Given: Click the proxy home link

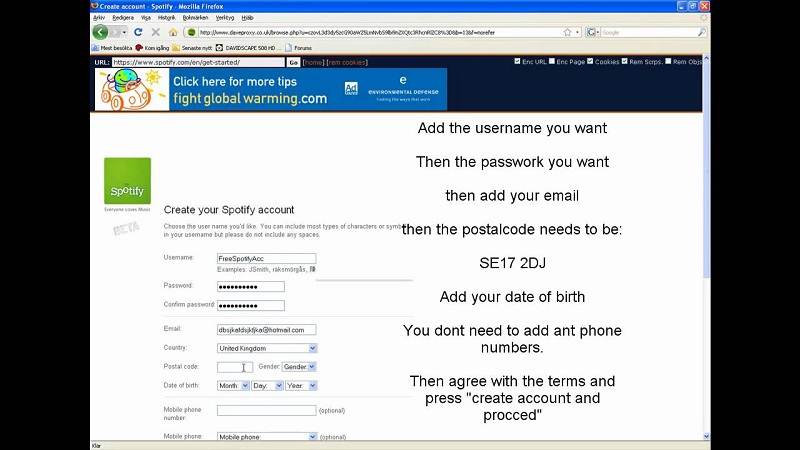Looking at the screenshot, I should (x=313, y=62).
